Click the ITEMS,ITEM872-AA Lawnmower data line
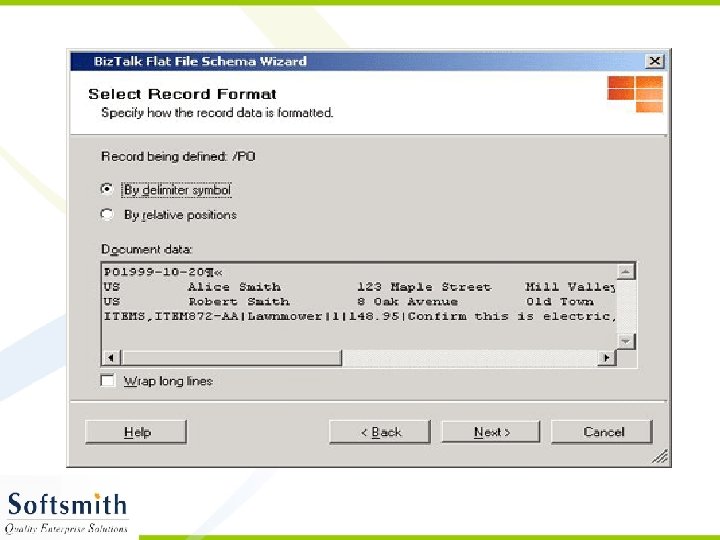The height and width of the screenshot is (540, 720). 359,316
